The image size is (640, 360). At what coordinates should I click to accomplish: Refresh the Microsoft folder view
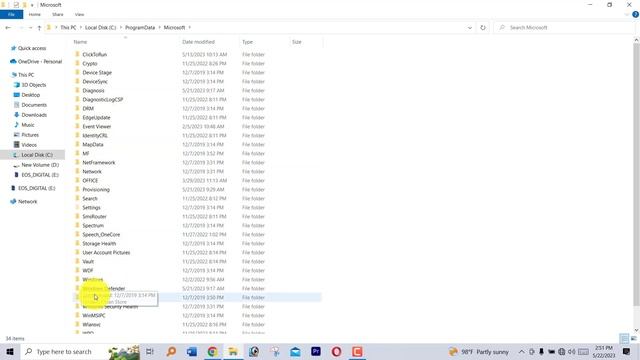483,28
